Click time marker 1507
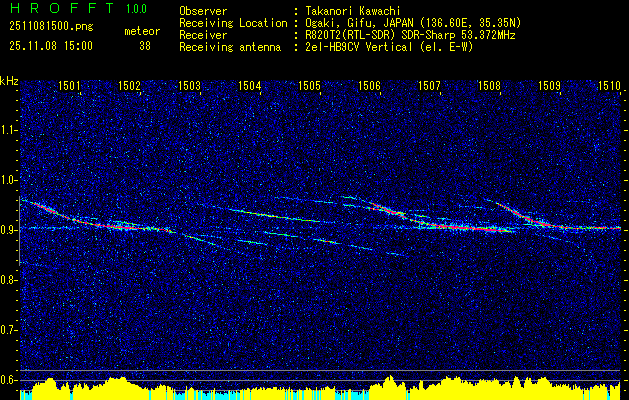 pos(430,86)
